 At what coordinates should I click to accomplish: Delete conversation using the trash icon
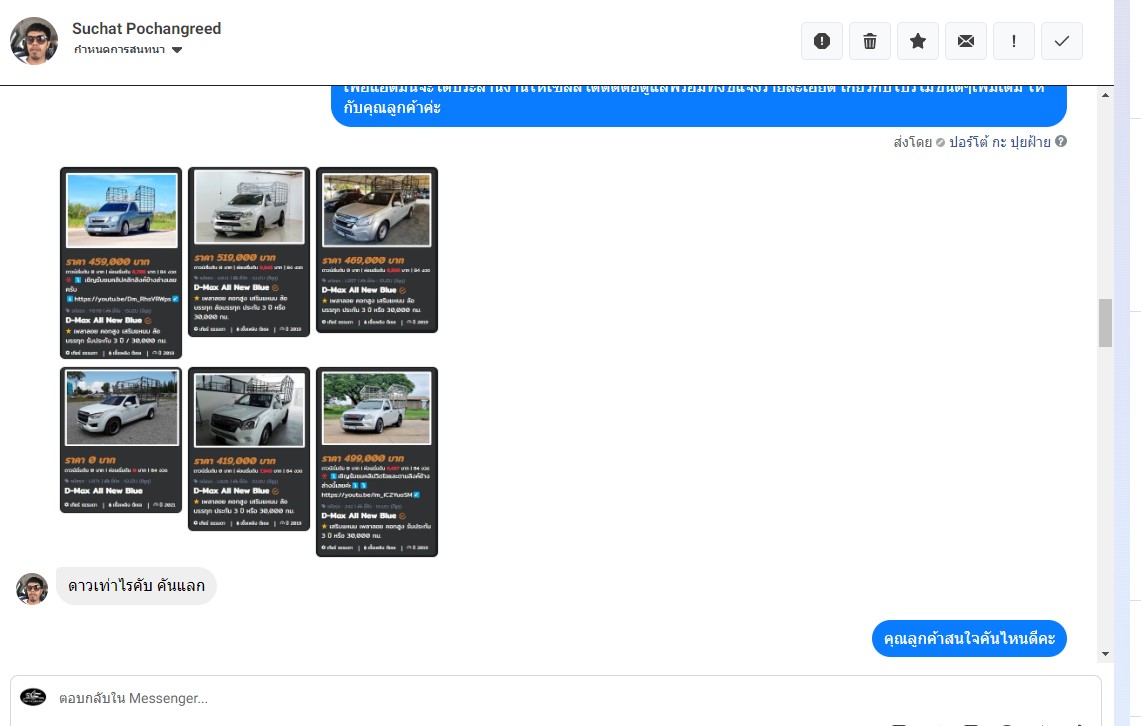870,41
